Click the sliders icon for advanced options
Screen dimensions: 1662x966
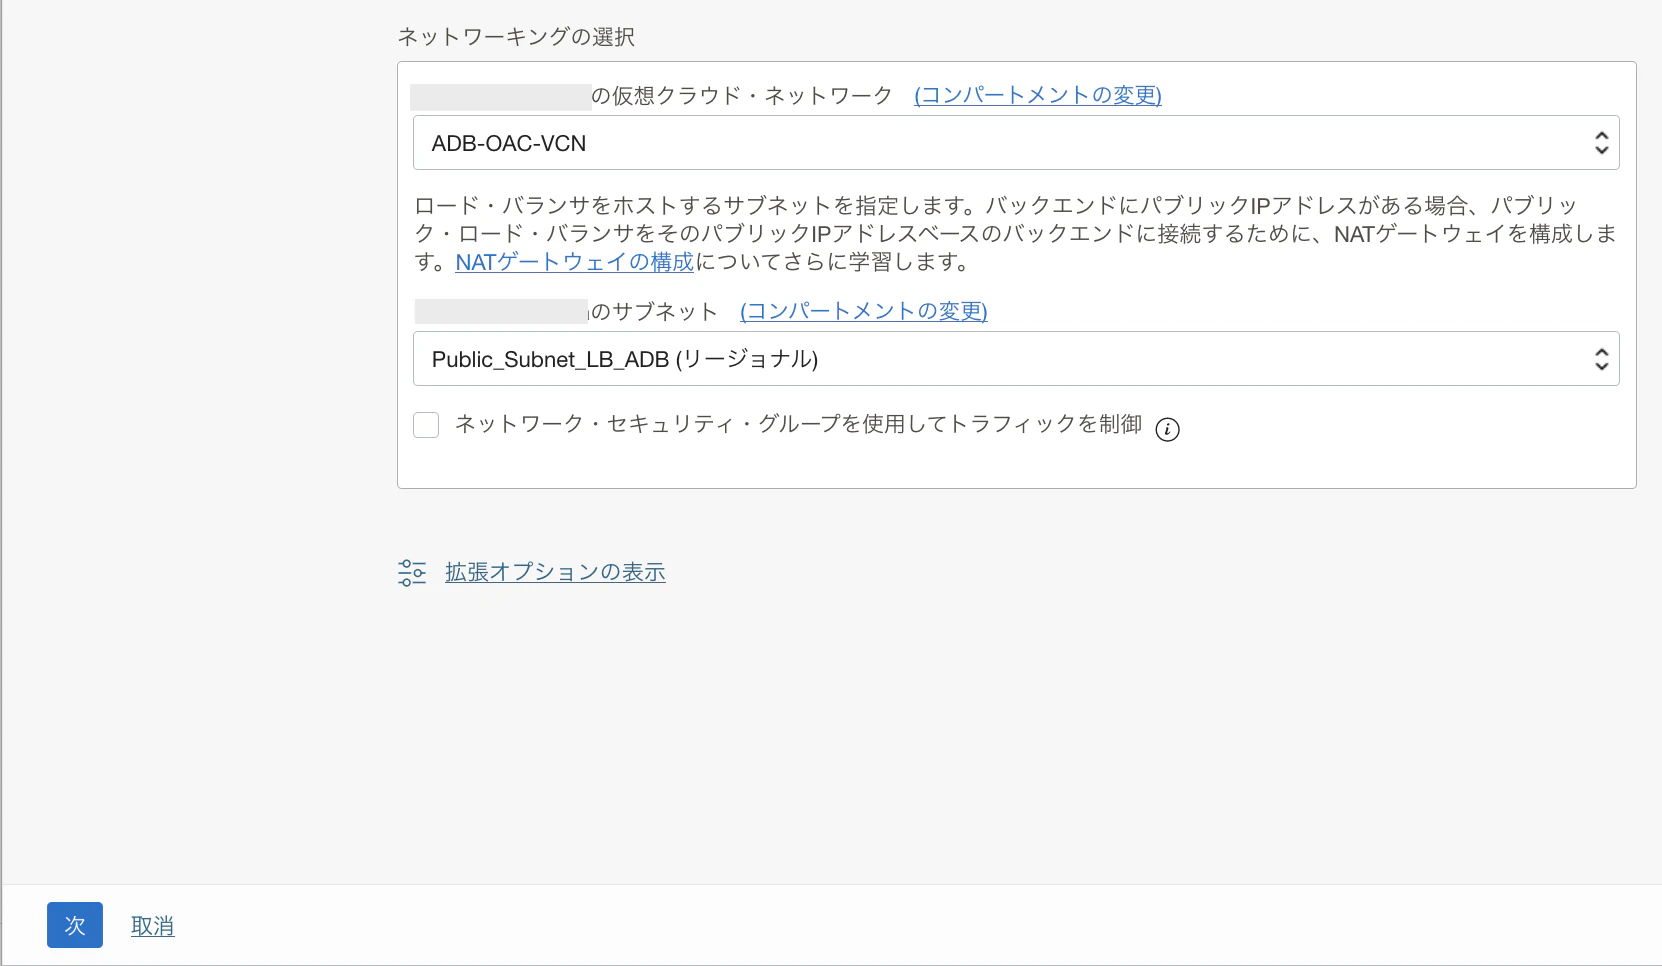click(x=411, y=572)
